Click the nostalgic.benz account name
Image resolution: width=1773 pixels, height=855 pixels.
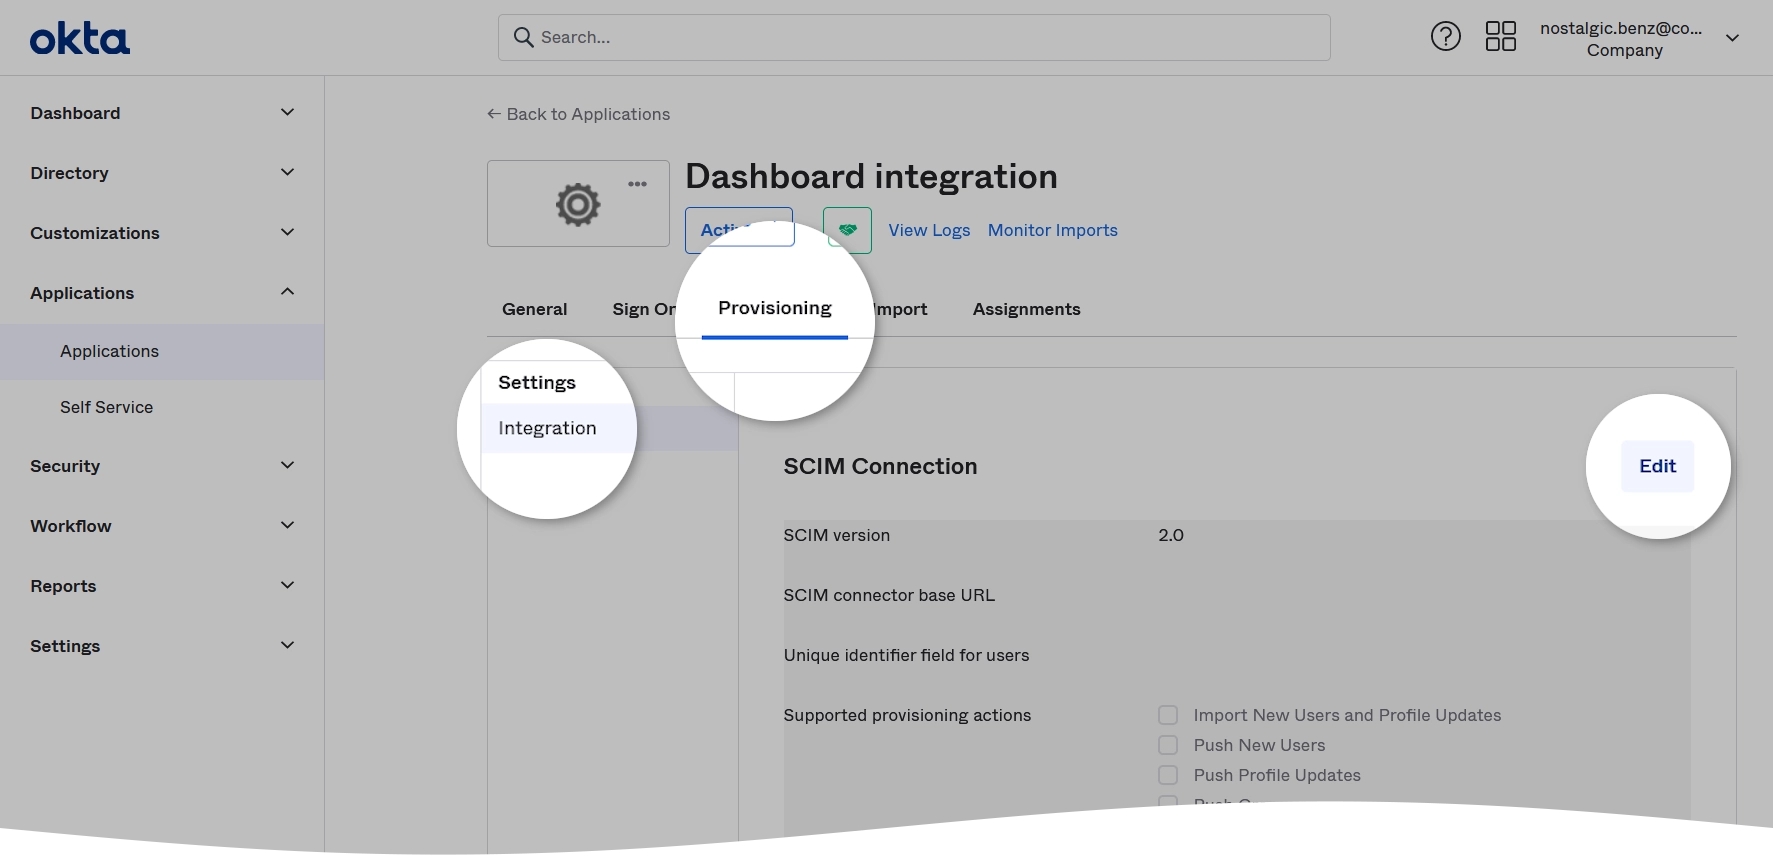(x=1620, y=28)
